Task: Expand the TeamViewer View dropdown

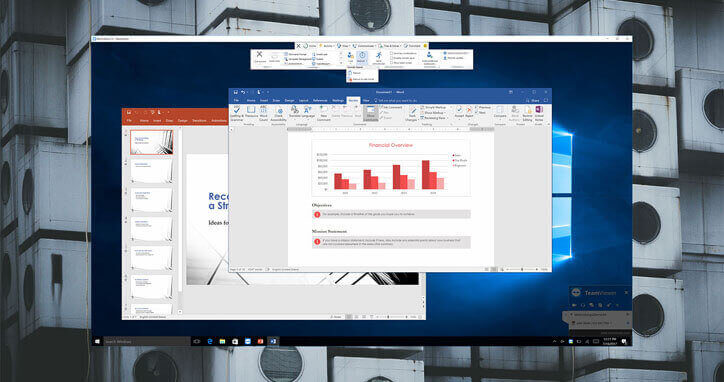Action: coord(344,46)
